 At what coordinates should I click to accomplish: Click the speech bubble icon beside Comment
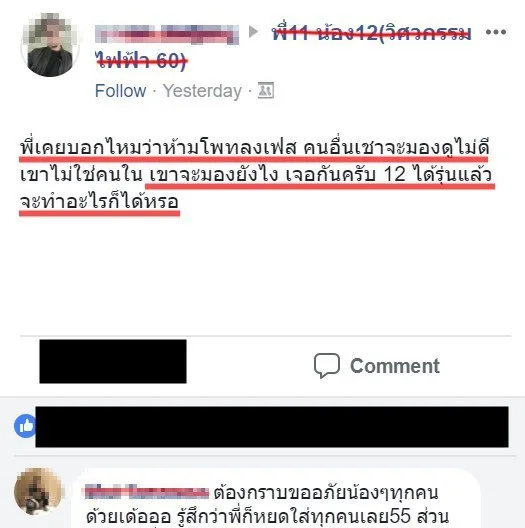(327, 366)
